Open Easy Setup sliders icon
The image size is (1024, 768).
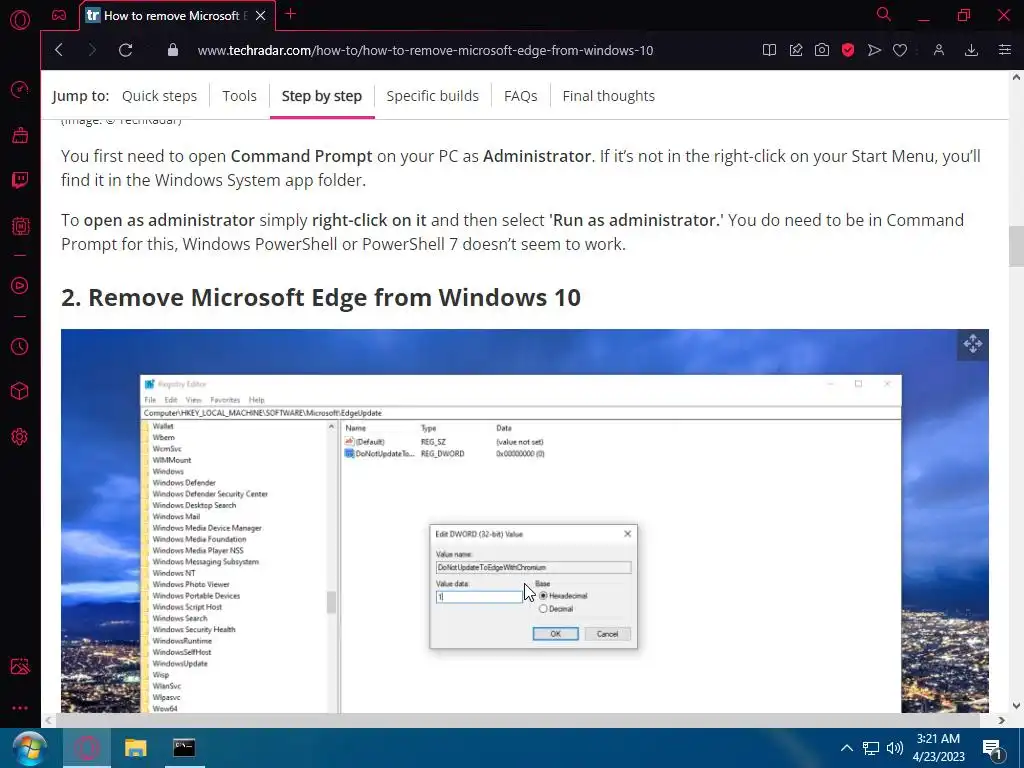coord(1004,50)
